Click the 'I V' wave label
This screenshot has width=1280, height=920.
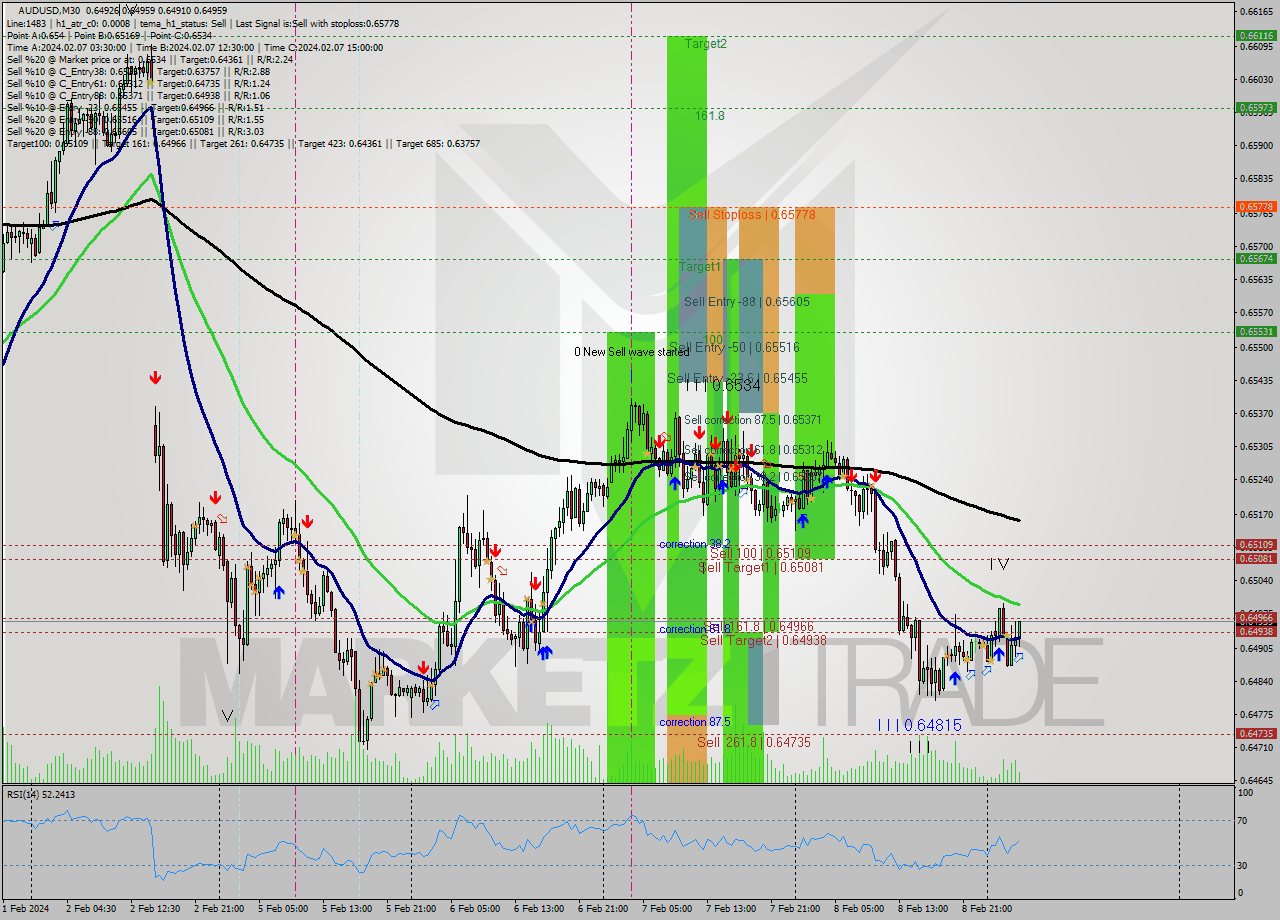[x=999, y=564]
